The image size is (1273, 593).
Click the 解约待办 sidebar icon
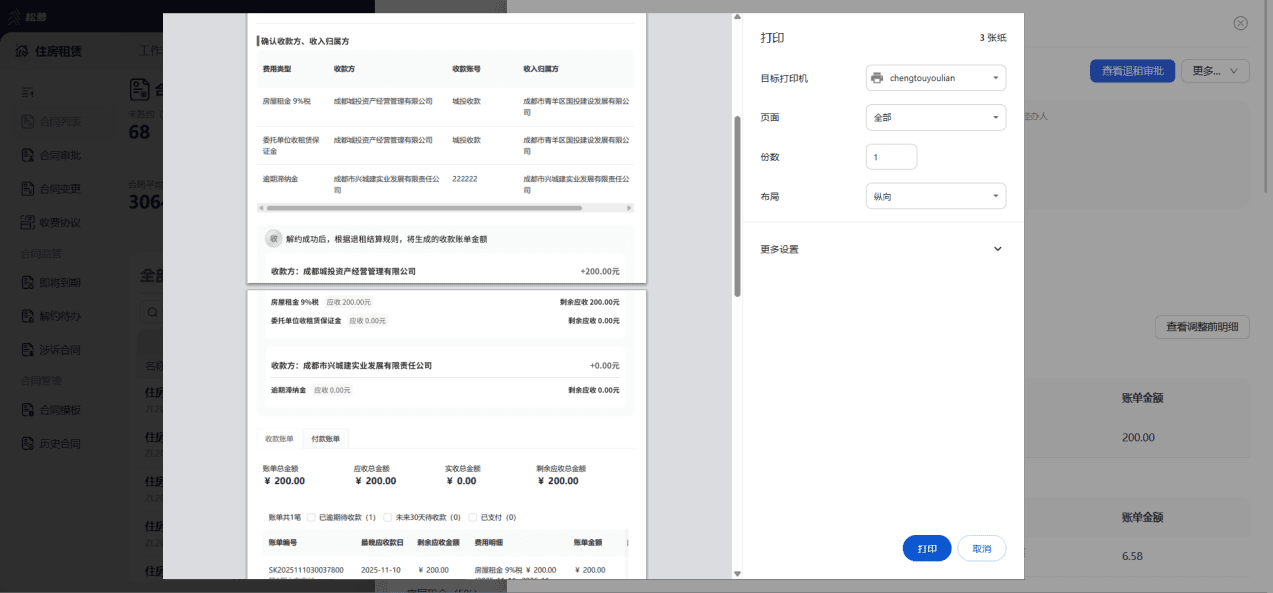point(28,316)
